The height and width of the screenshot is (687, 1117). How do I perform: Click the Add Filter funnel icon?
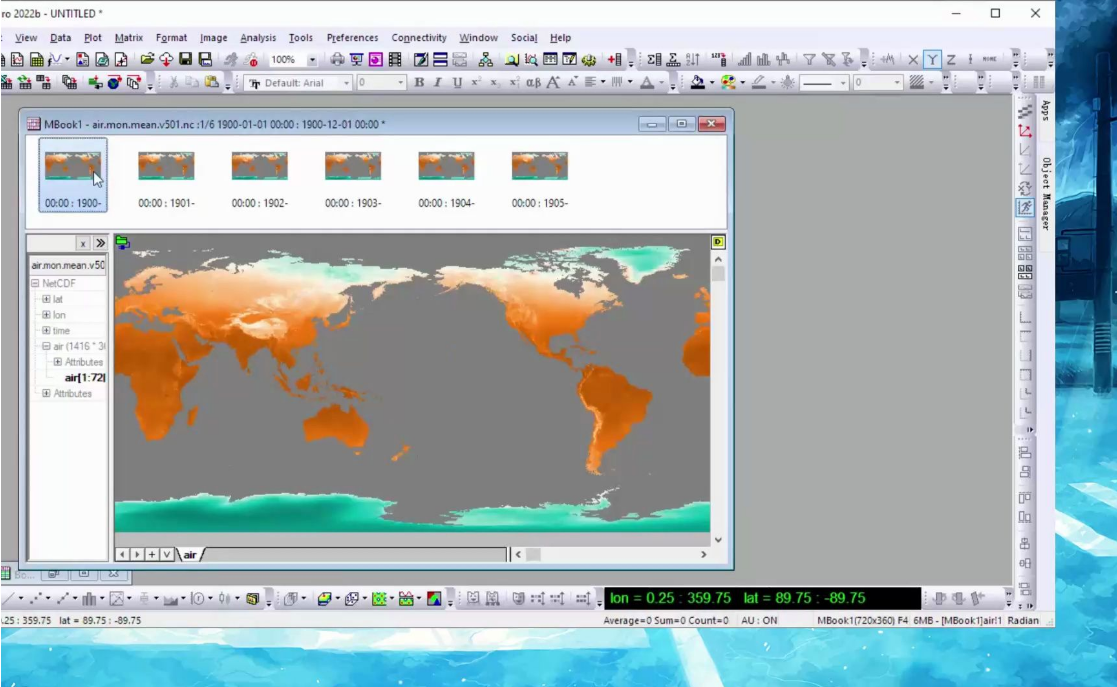809,60
